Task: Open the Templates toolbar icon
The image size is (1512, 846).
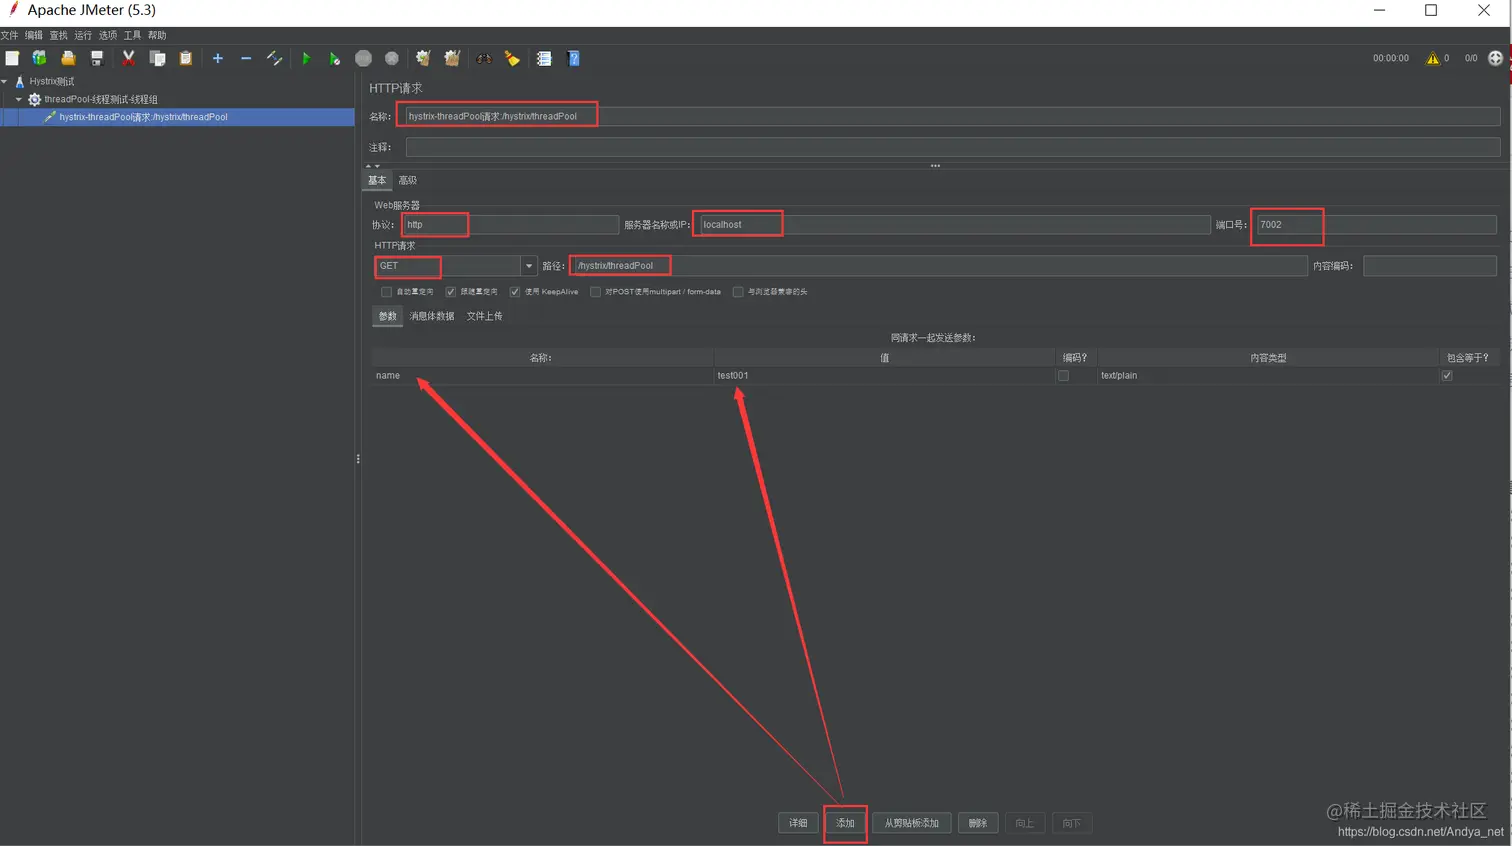Action: (39, 58)
